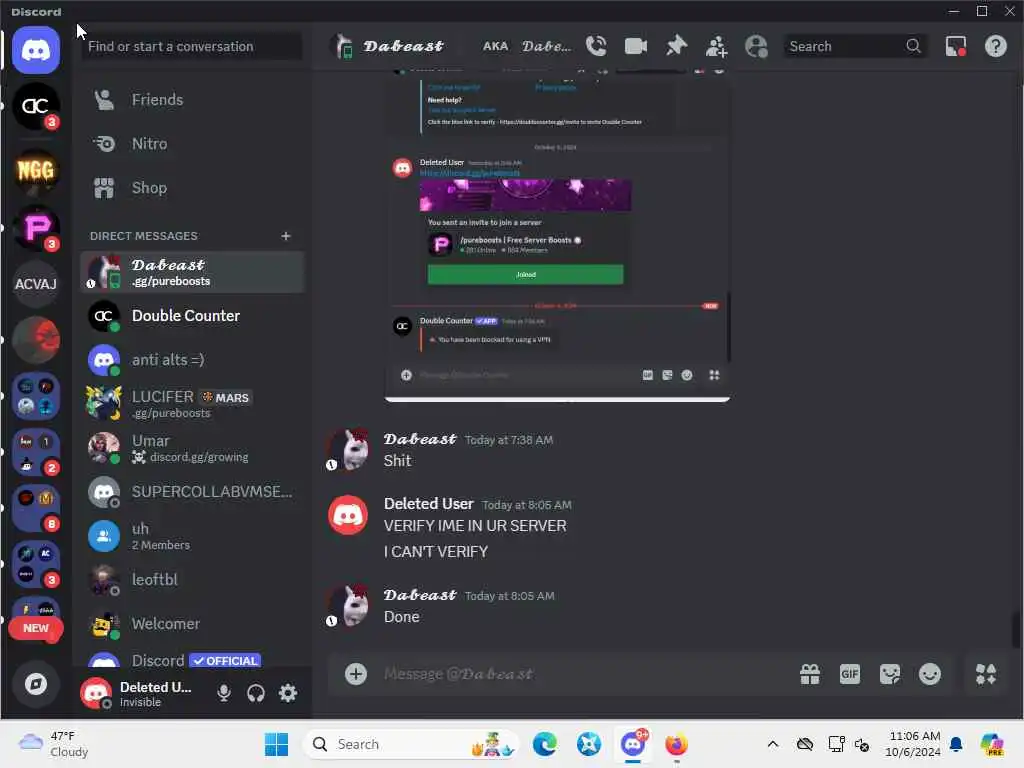Create a new DM with plus icon

click(x=285, y=236)
